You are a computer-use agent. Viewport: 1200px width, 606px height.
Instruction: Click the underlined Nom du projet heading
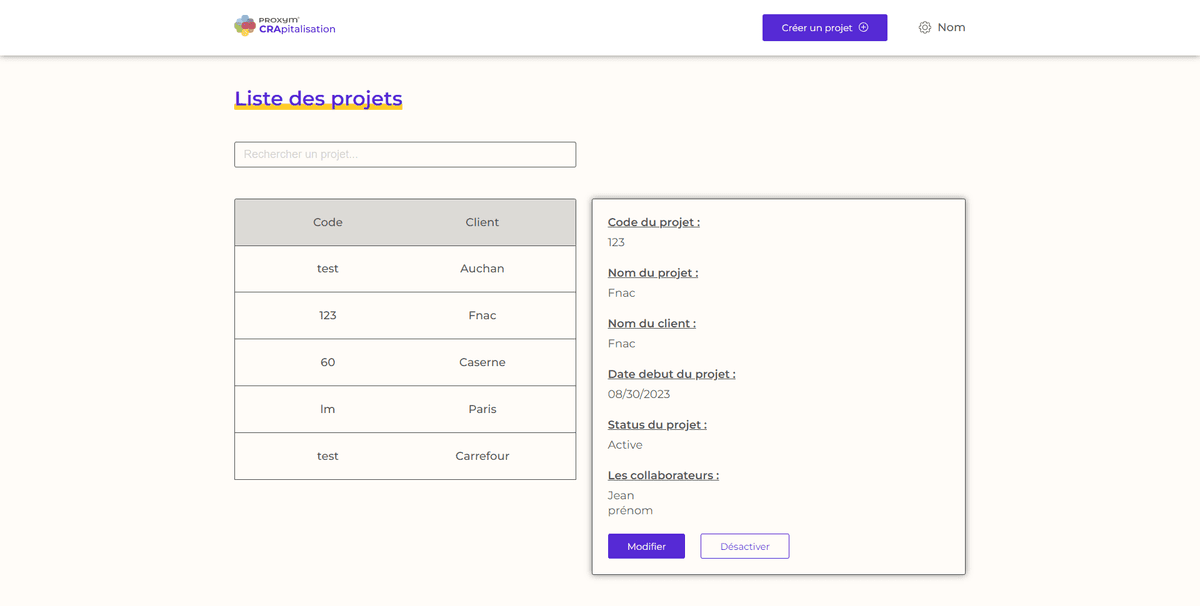(x=652, y=272)
